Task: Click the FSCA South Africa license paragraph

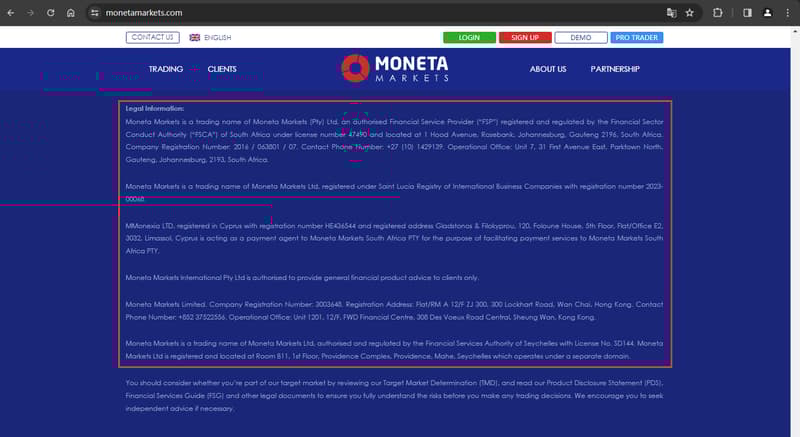Action: [x=394, y=141]
